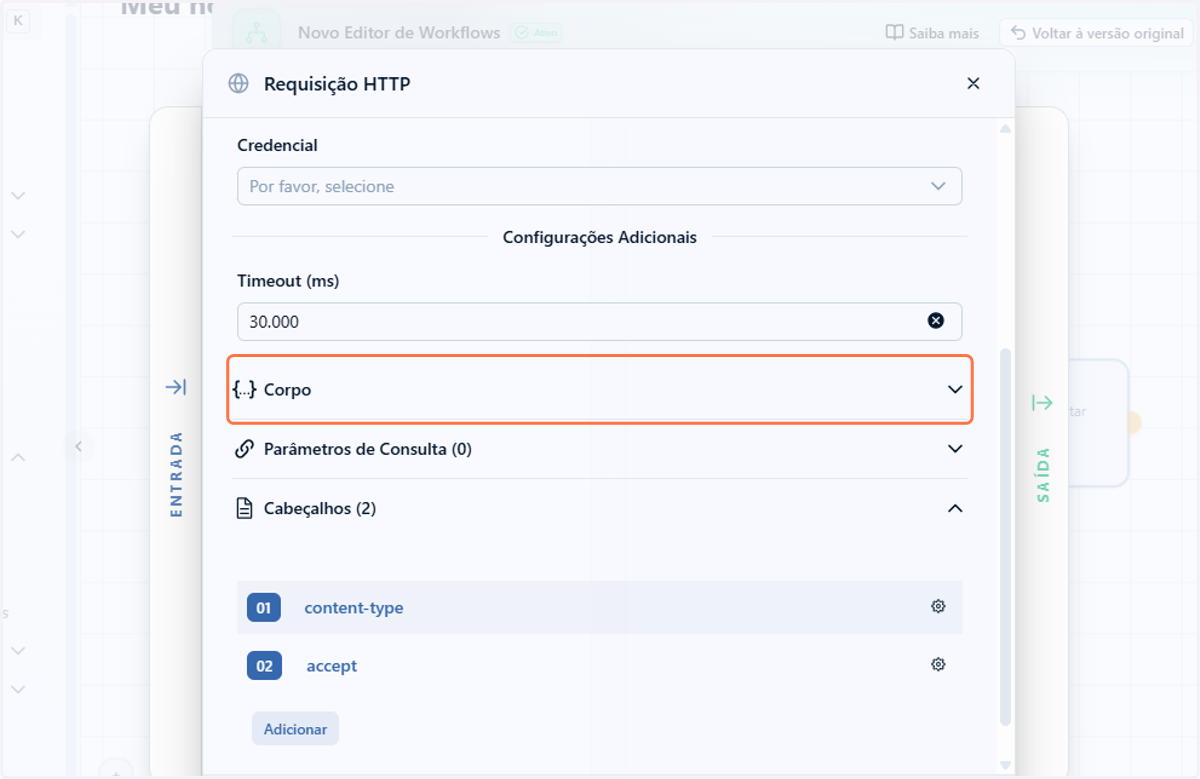This screenshot has height=779, width=1200.
Task: Click the ENTRADA vertical label
Action: (176, 474)
